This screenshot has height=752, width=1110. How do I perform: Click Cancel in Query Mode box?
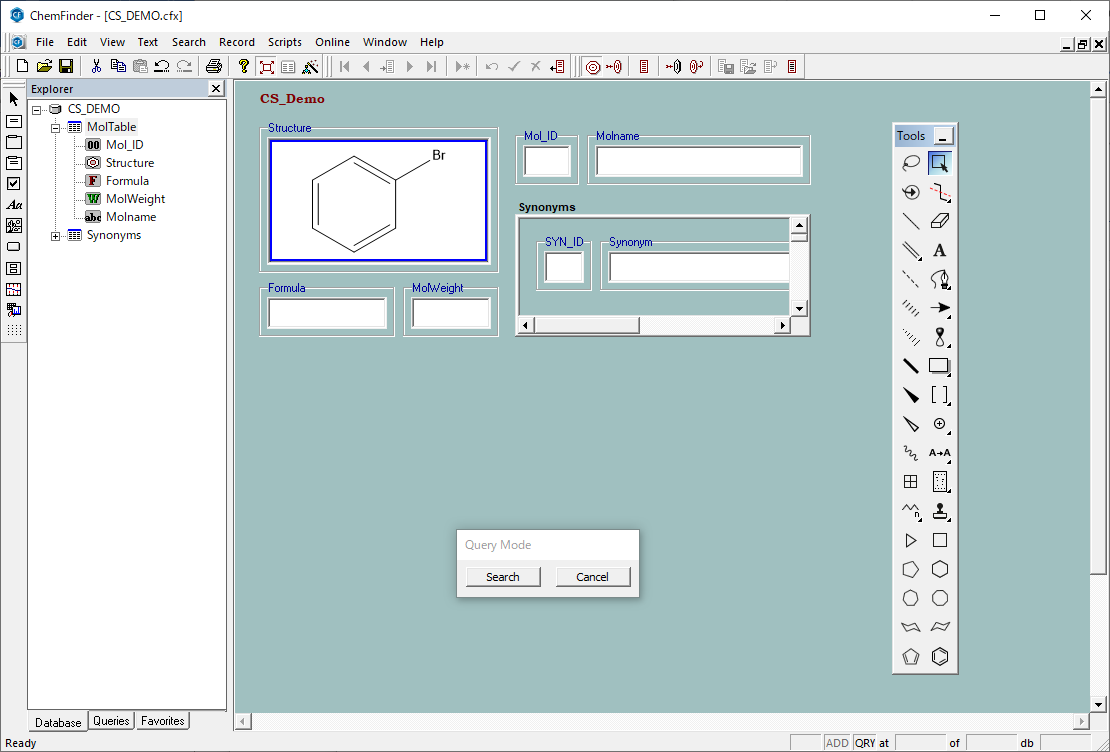point(593,577)
